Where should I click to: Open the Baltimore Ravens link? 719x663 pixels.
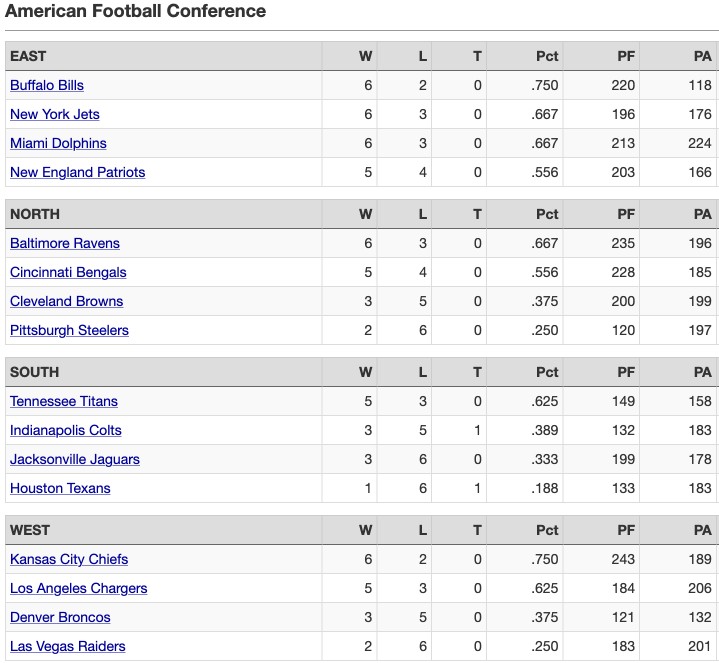tap(65, 243)
